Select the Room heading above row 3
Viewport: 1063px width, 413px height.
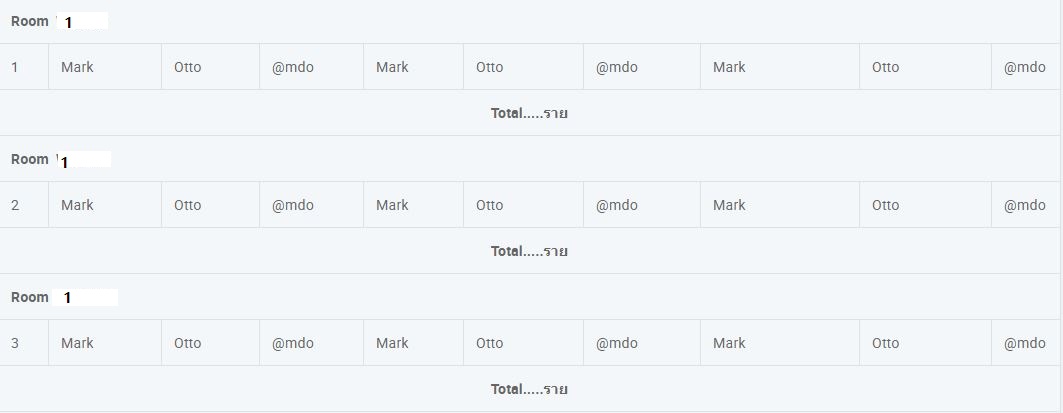30,297
